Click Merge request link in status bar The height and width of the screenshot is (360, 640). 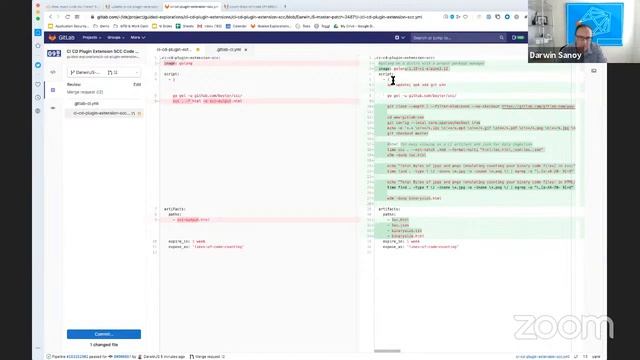coord(207,357)
